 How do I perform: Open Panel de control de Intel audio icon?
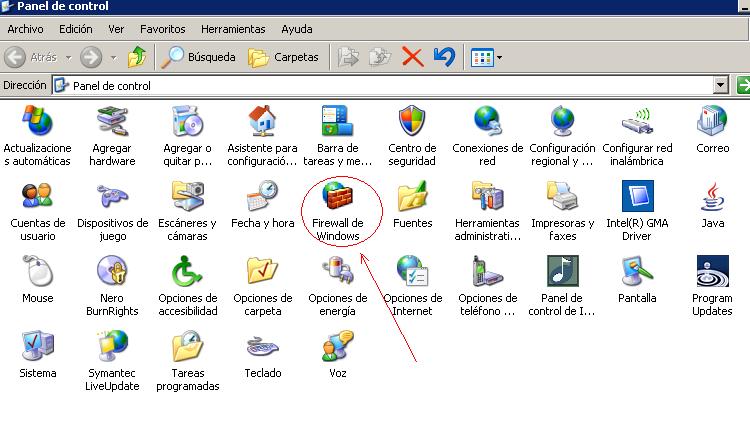562,271
